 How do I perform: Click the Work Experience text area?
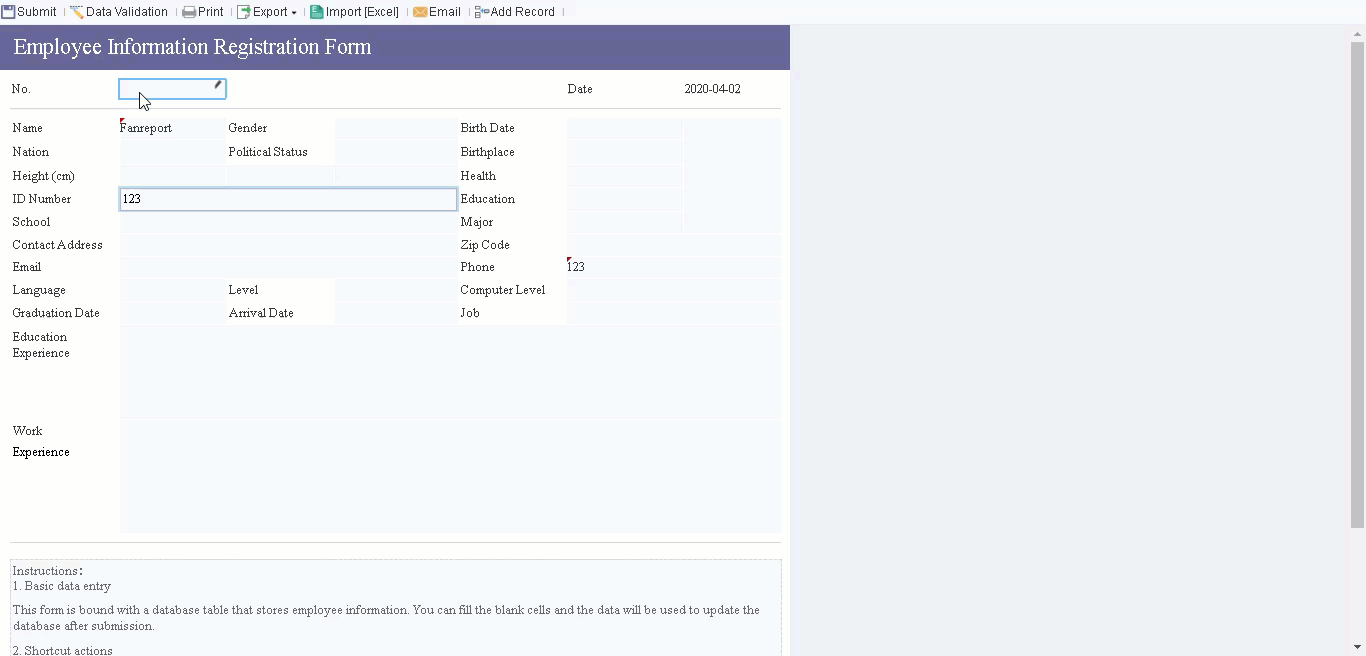450,476
